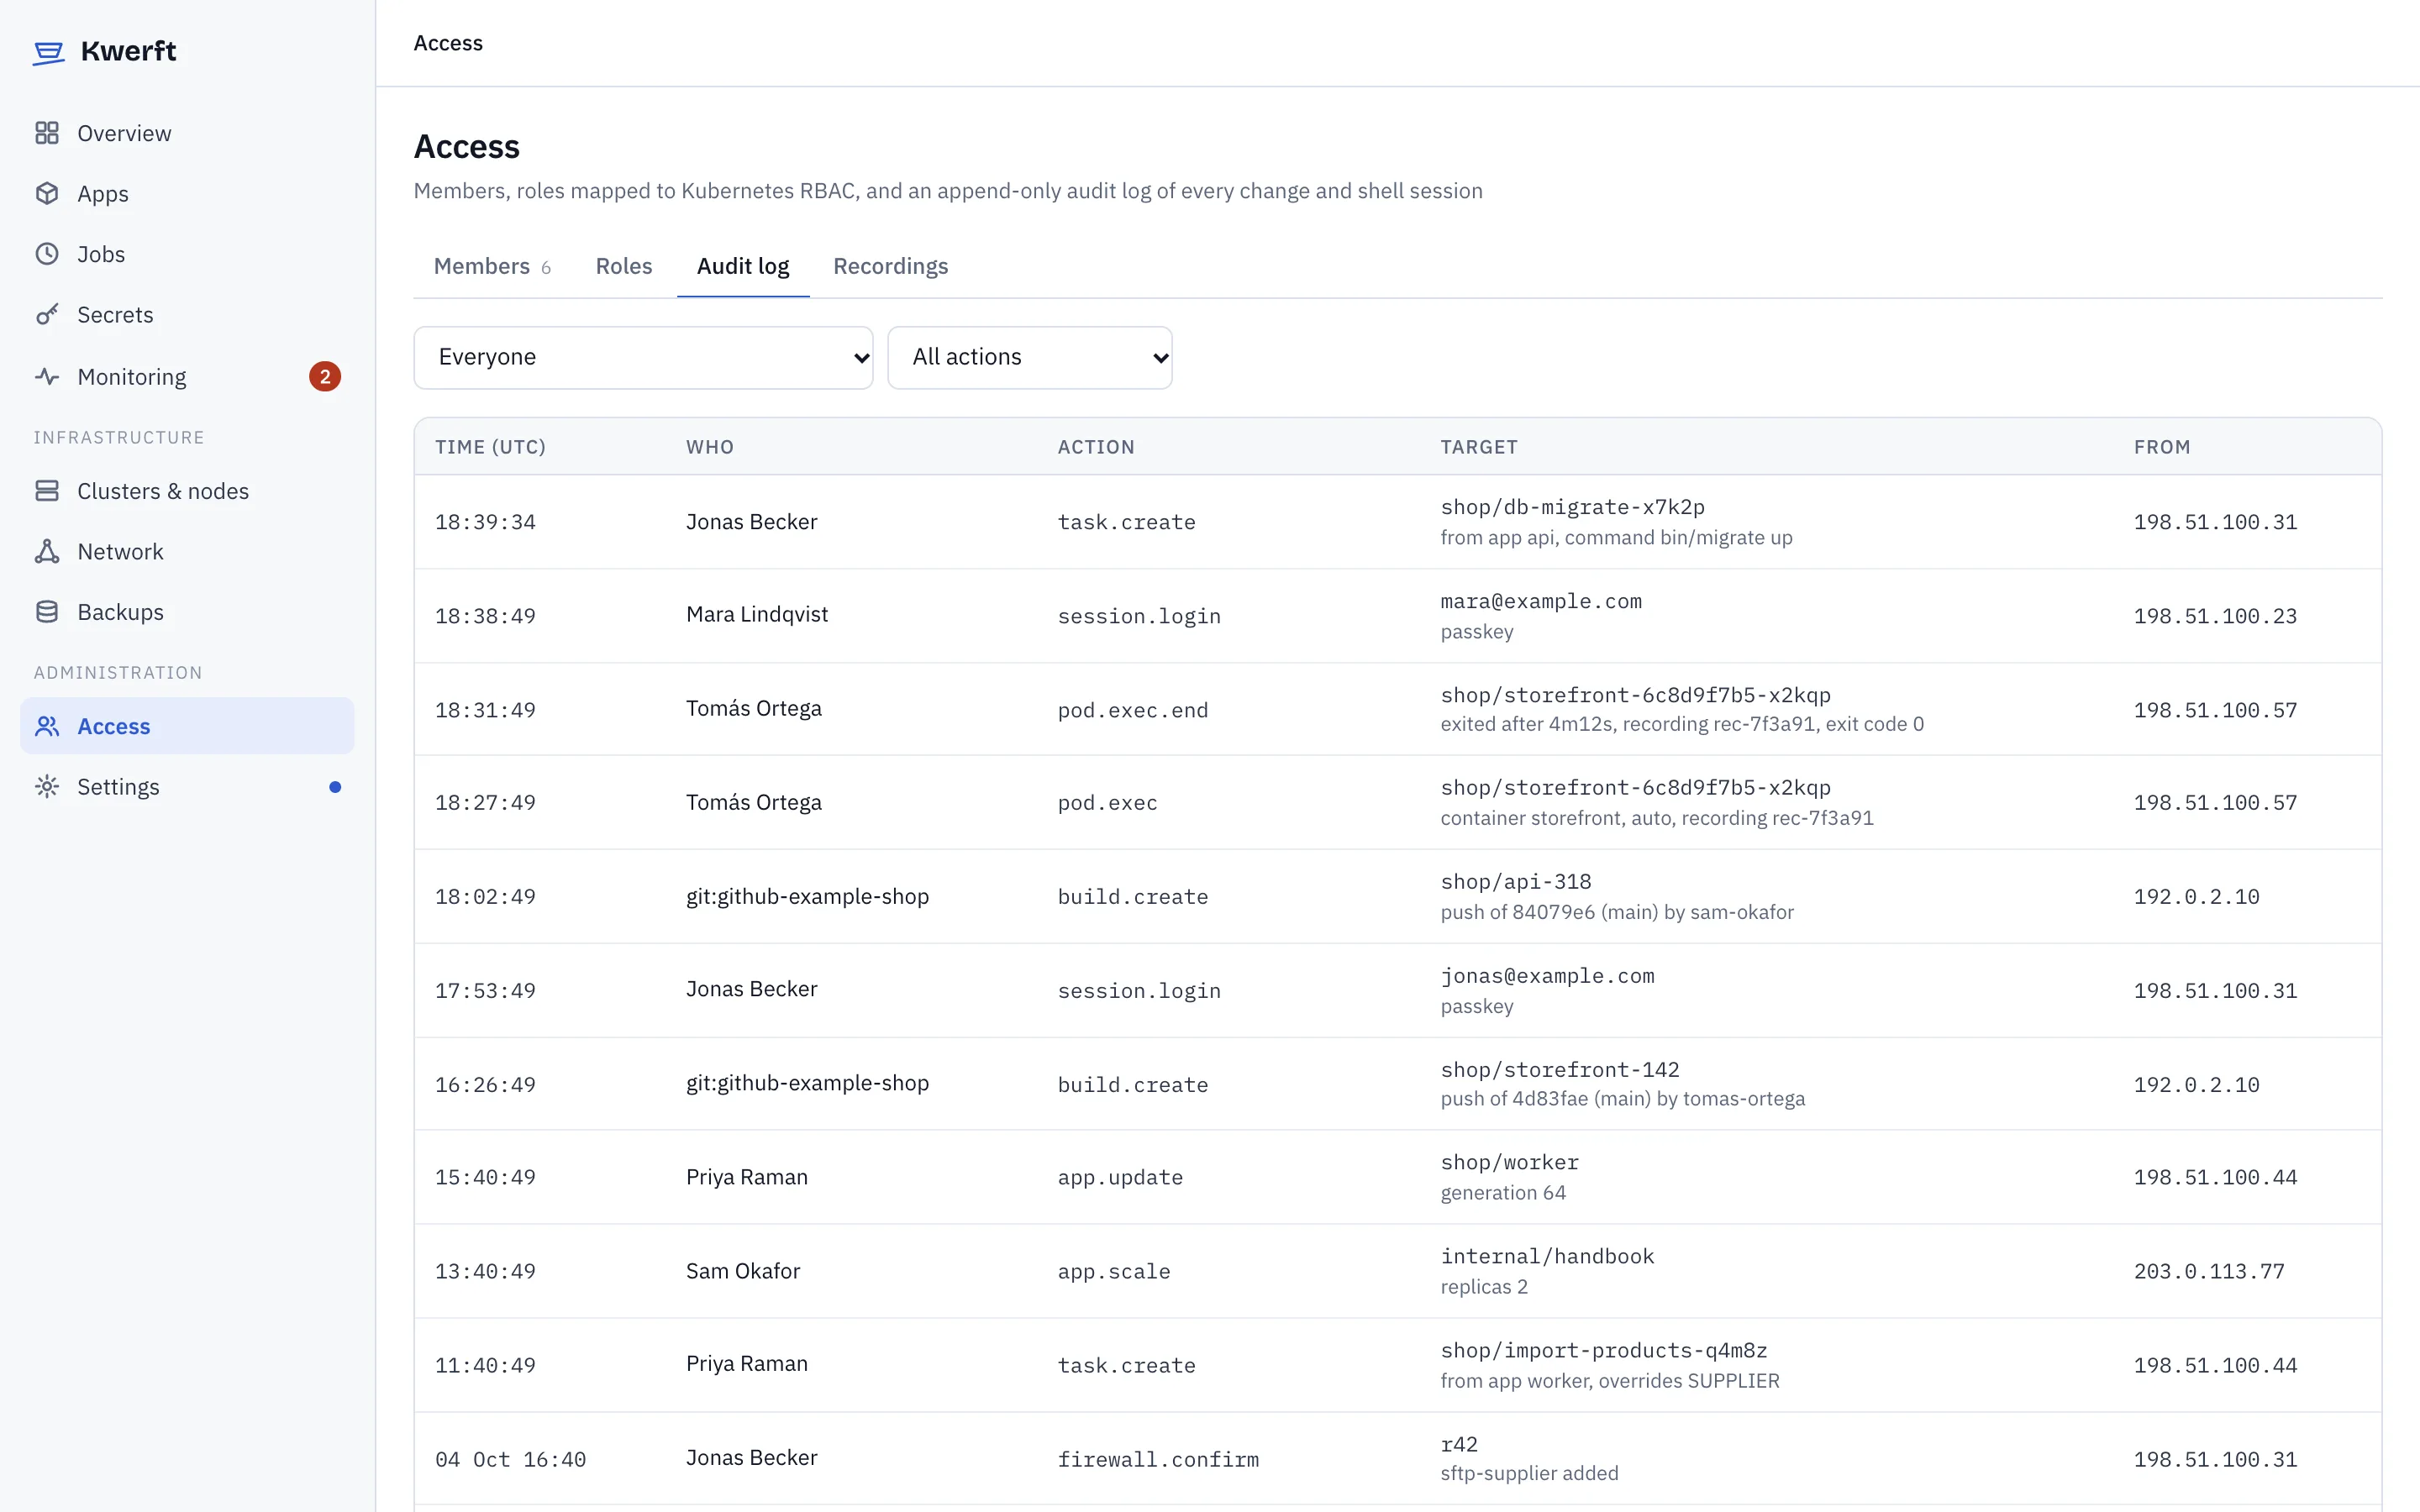Click the Settings gear icon
This screenshot has width=2420, height=1512.
coord(47,787)
